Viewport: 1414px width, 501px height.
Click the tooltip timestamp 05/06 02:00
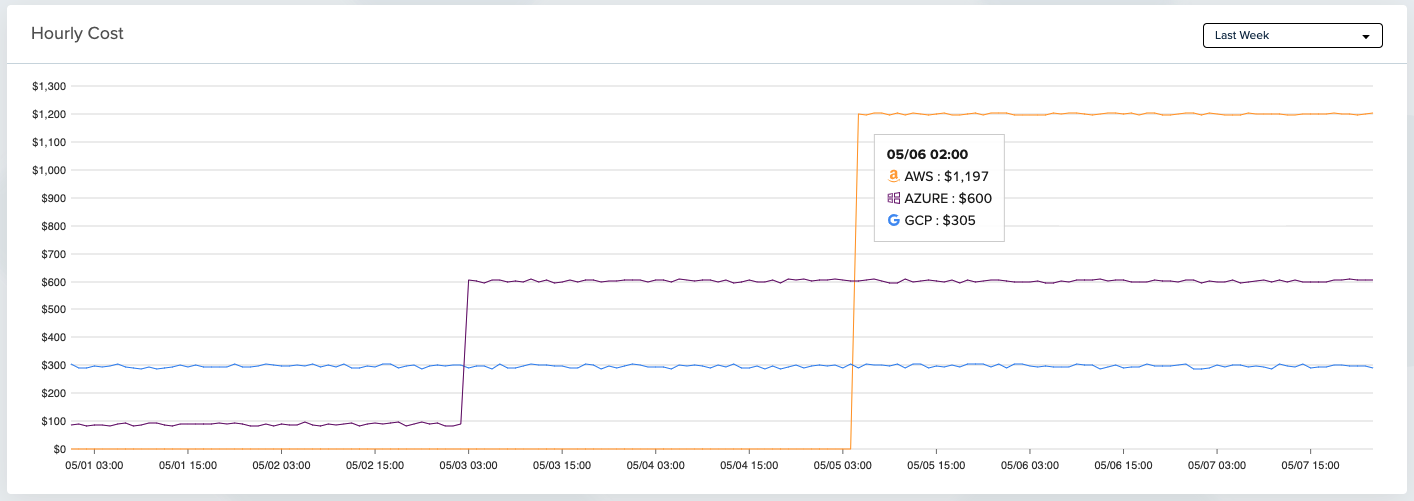click(927, 154)
